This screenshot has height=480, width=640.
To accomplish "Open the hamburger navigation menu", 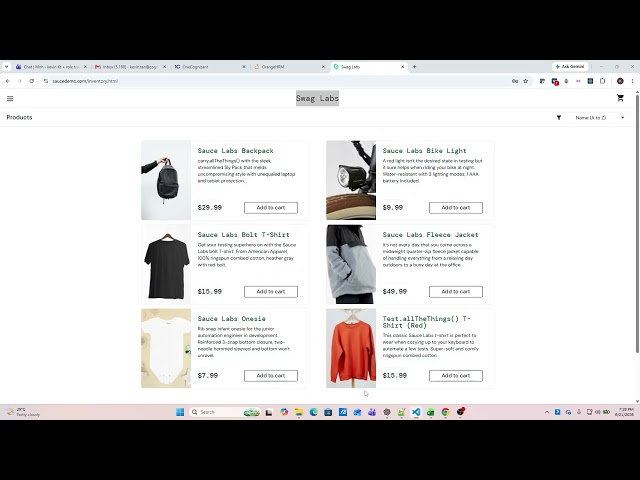I will [10, 98].
